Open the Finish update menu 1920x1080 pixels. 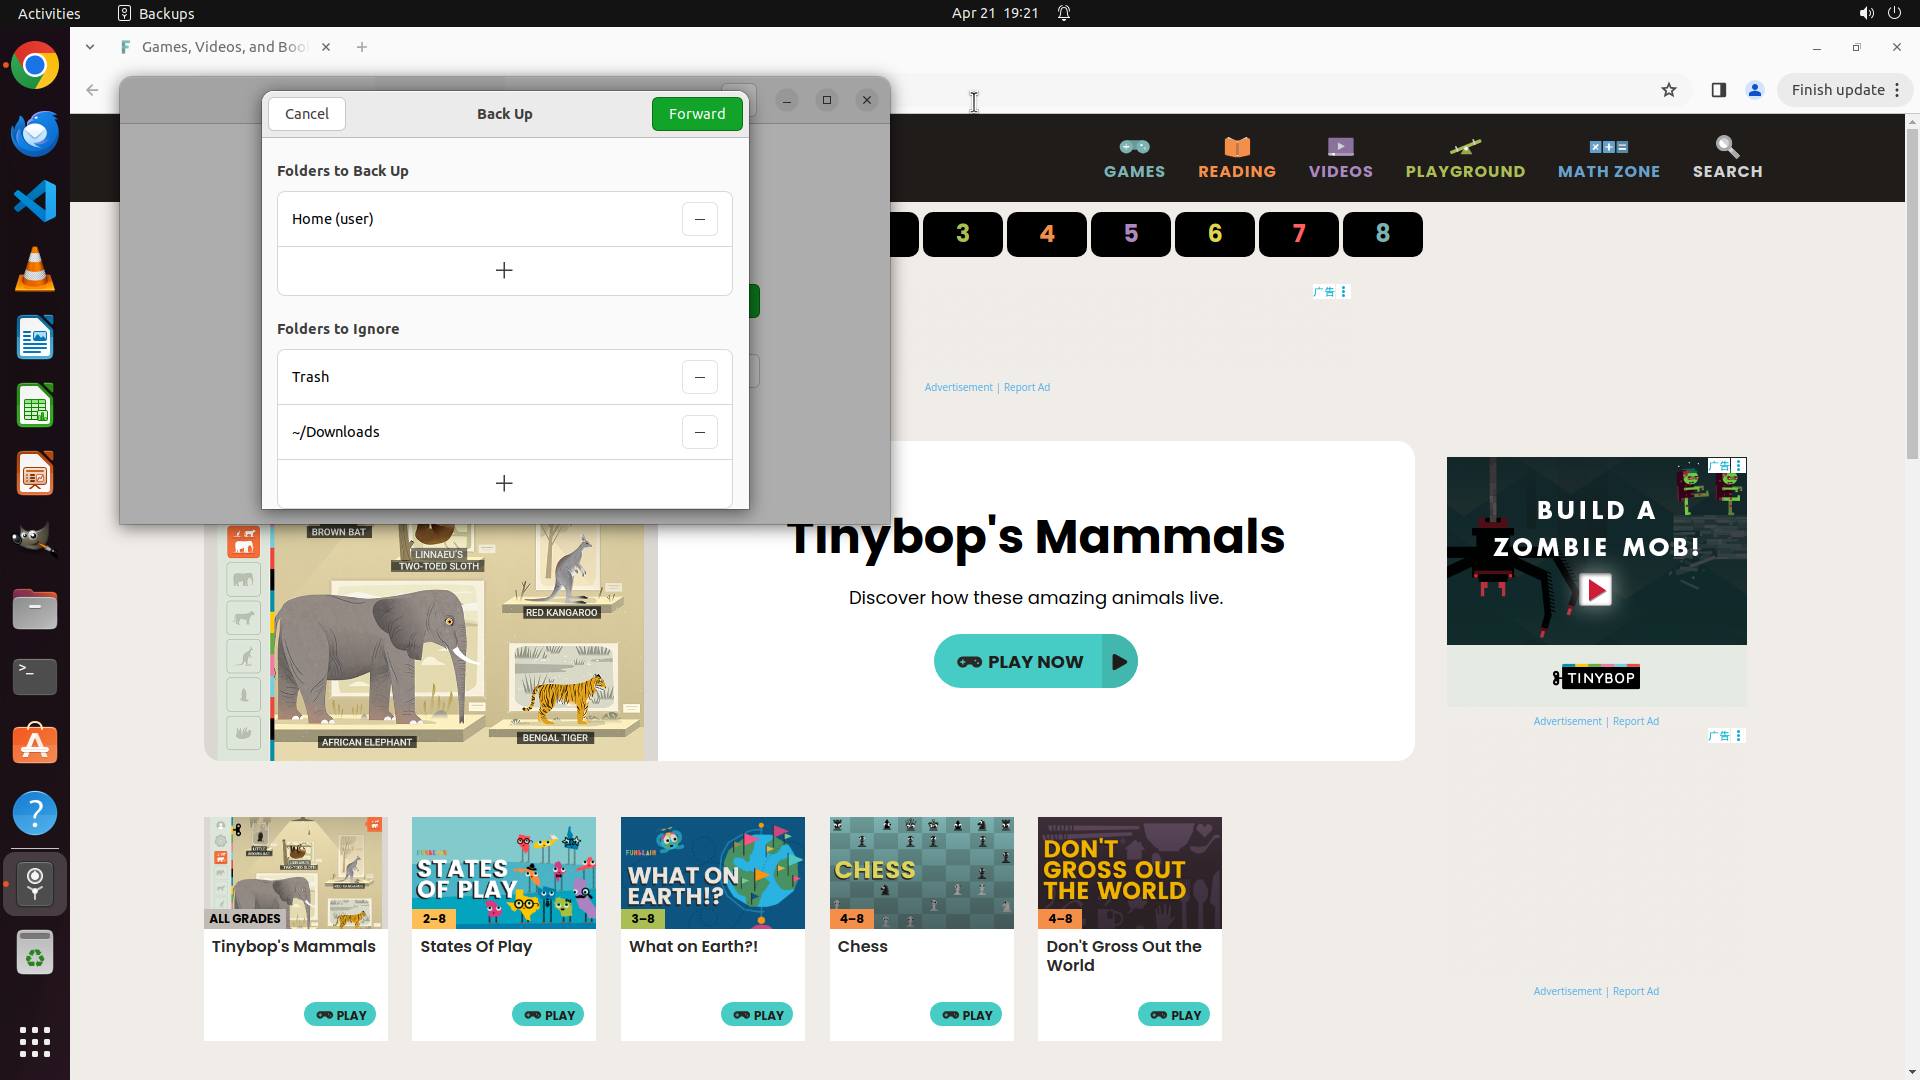[1844, 90]
